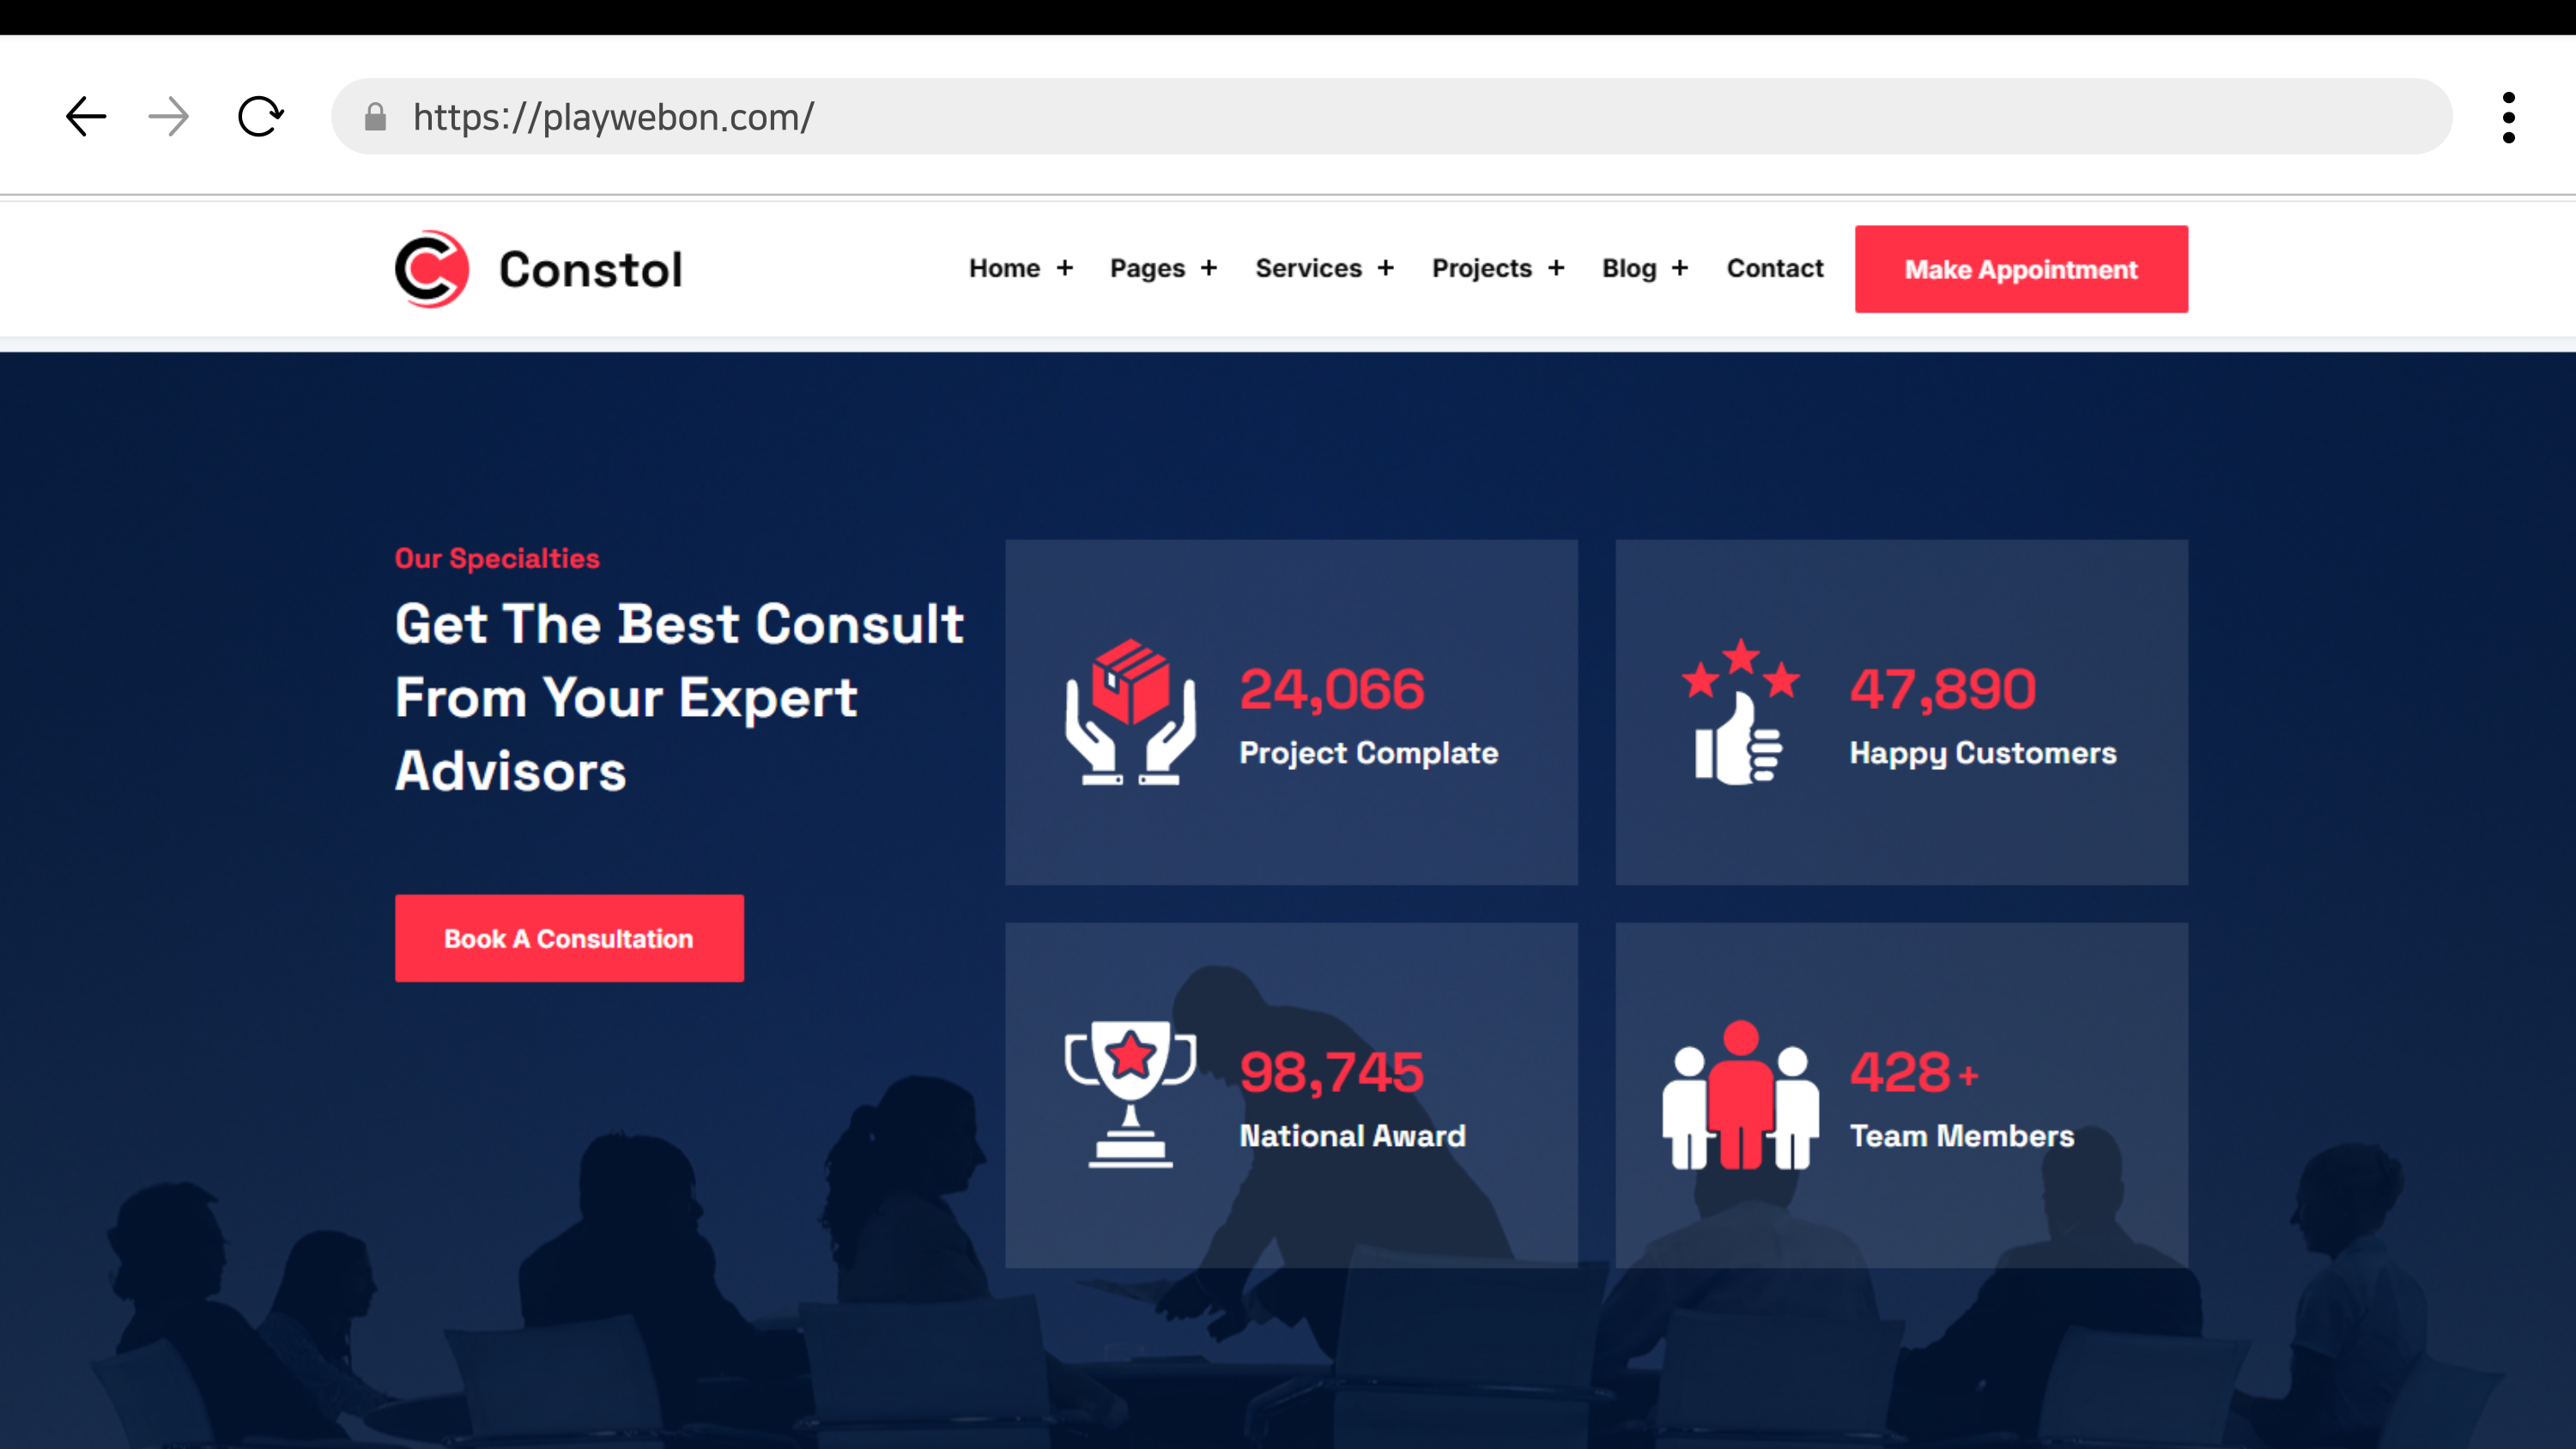Expand the Home menu plus sign

pyautogui.click(x=1065, y=268)
